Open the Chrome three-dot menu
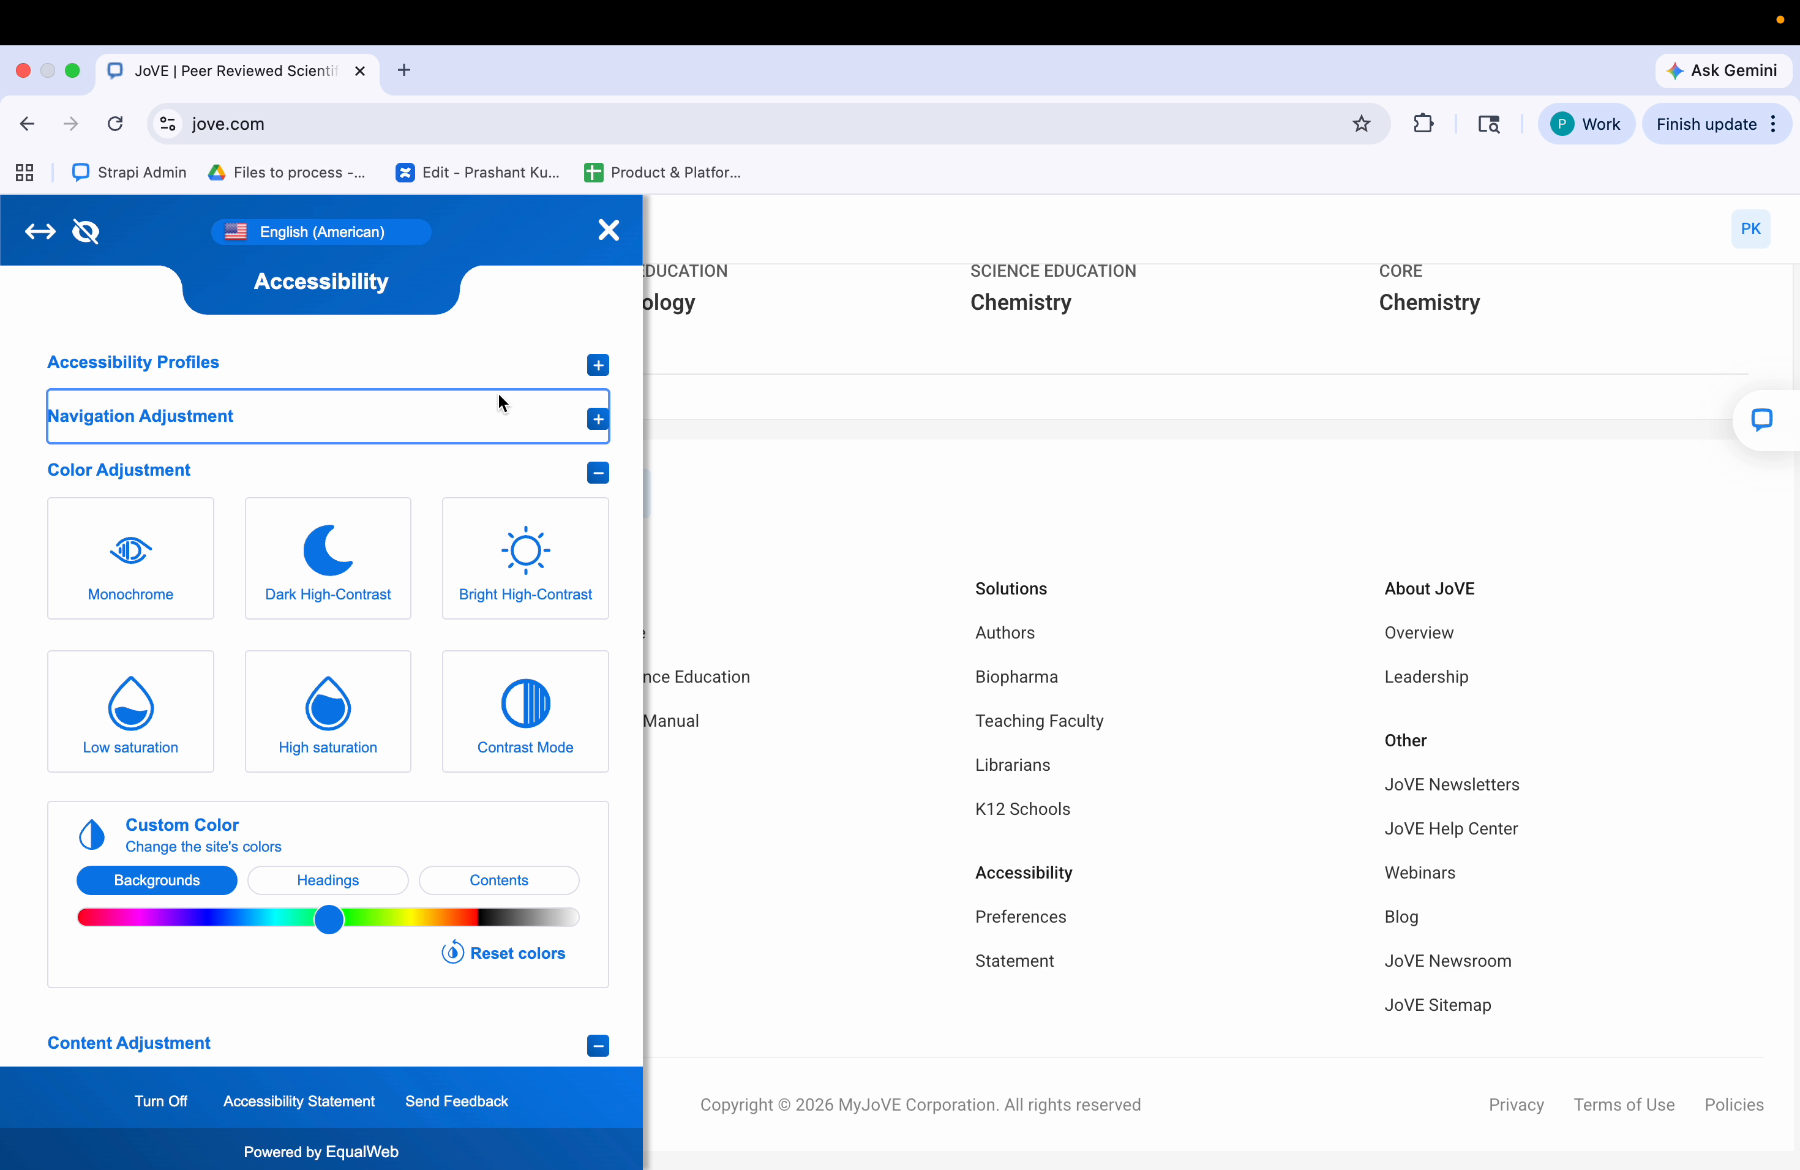 (x=1774, y=124)
